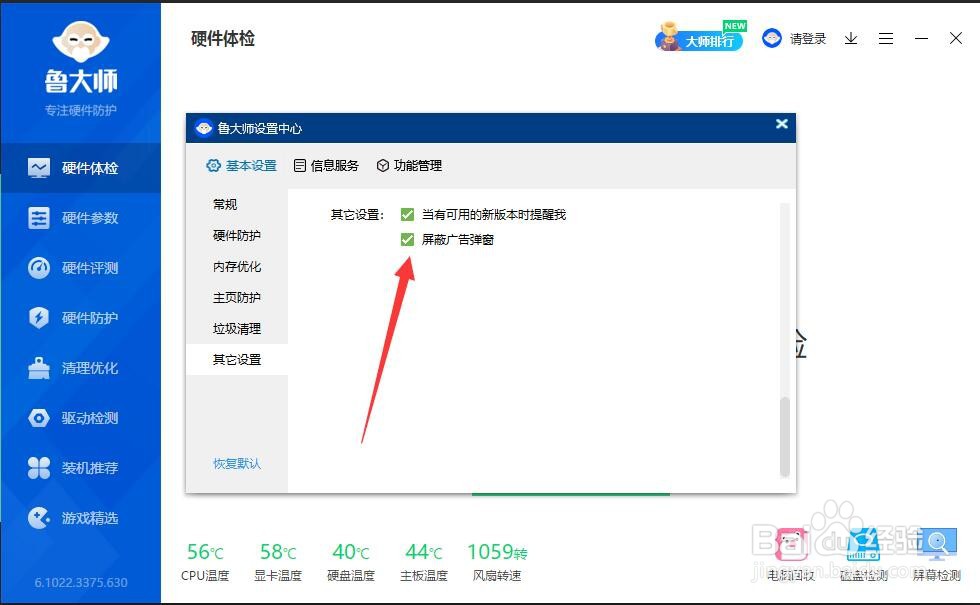This screenshot has height=605, width=980.
Task: Select 内存优化 settings category
Action: pyautogui.click(x=237, y=267)
